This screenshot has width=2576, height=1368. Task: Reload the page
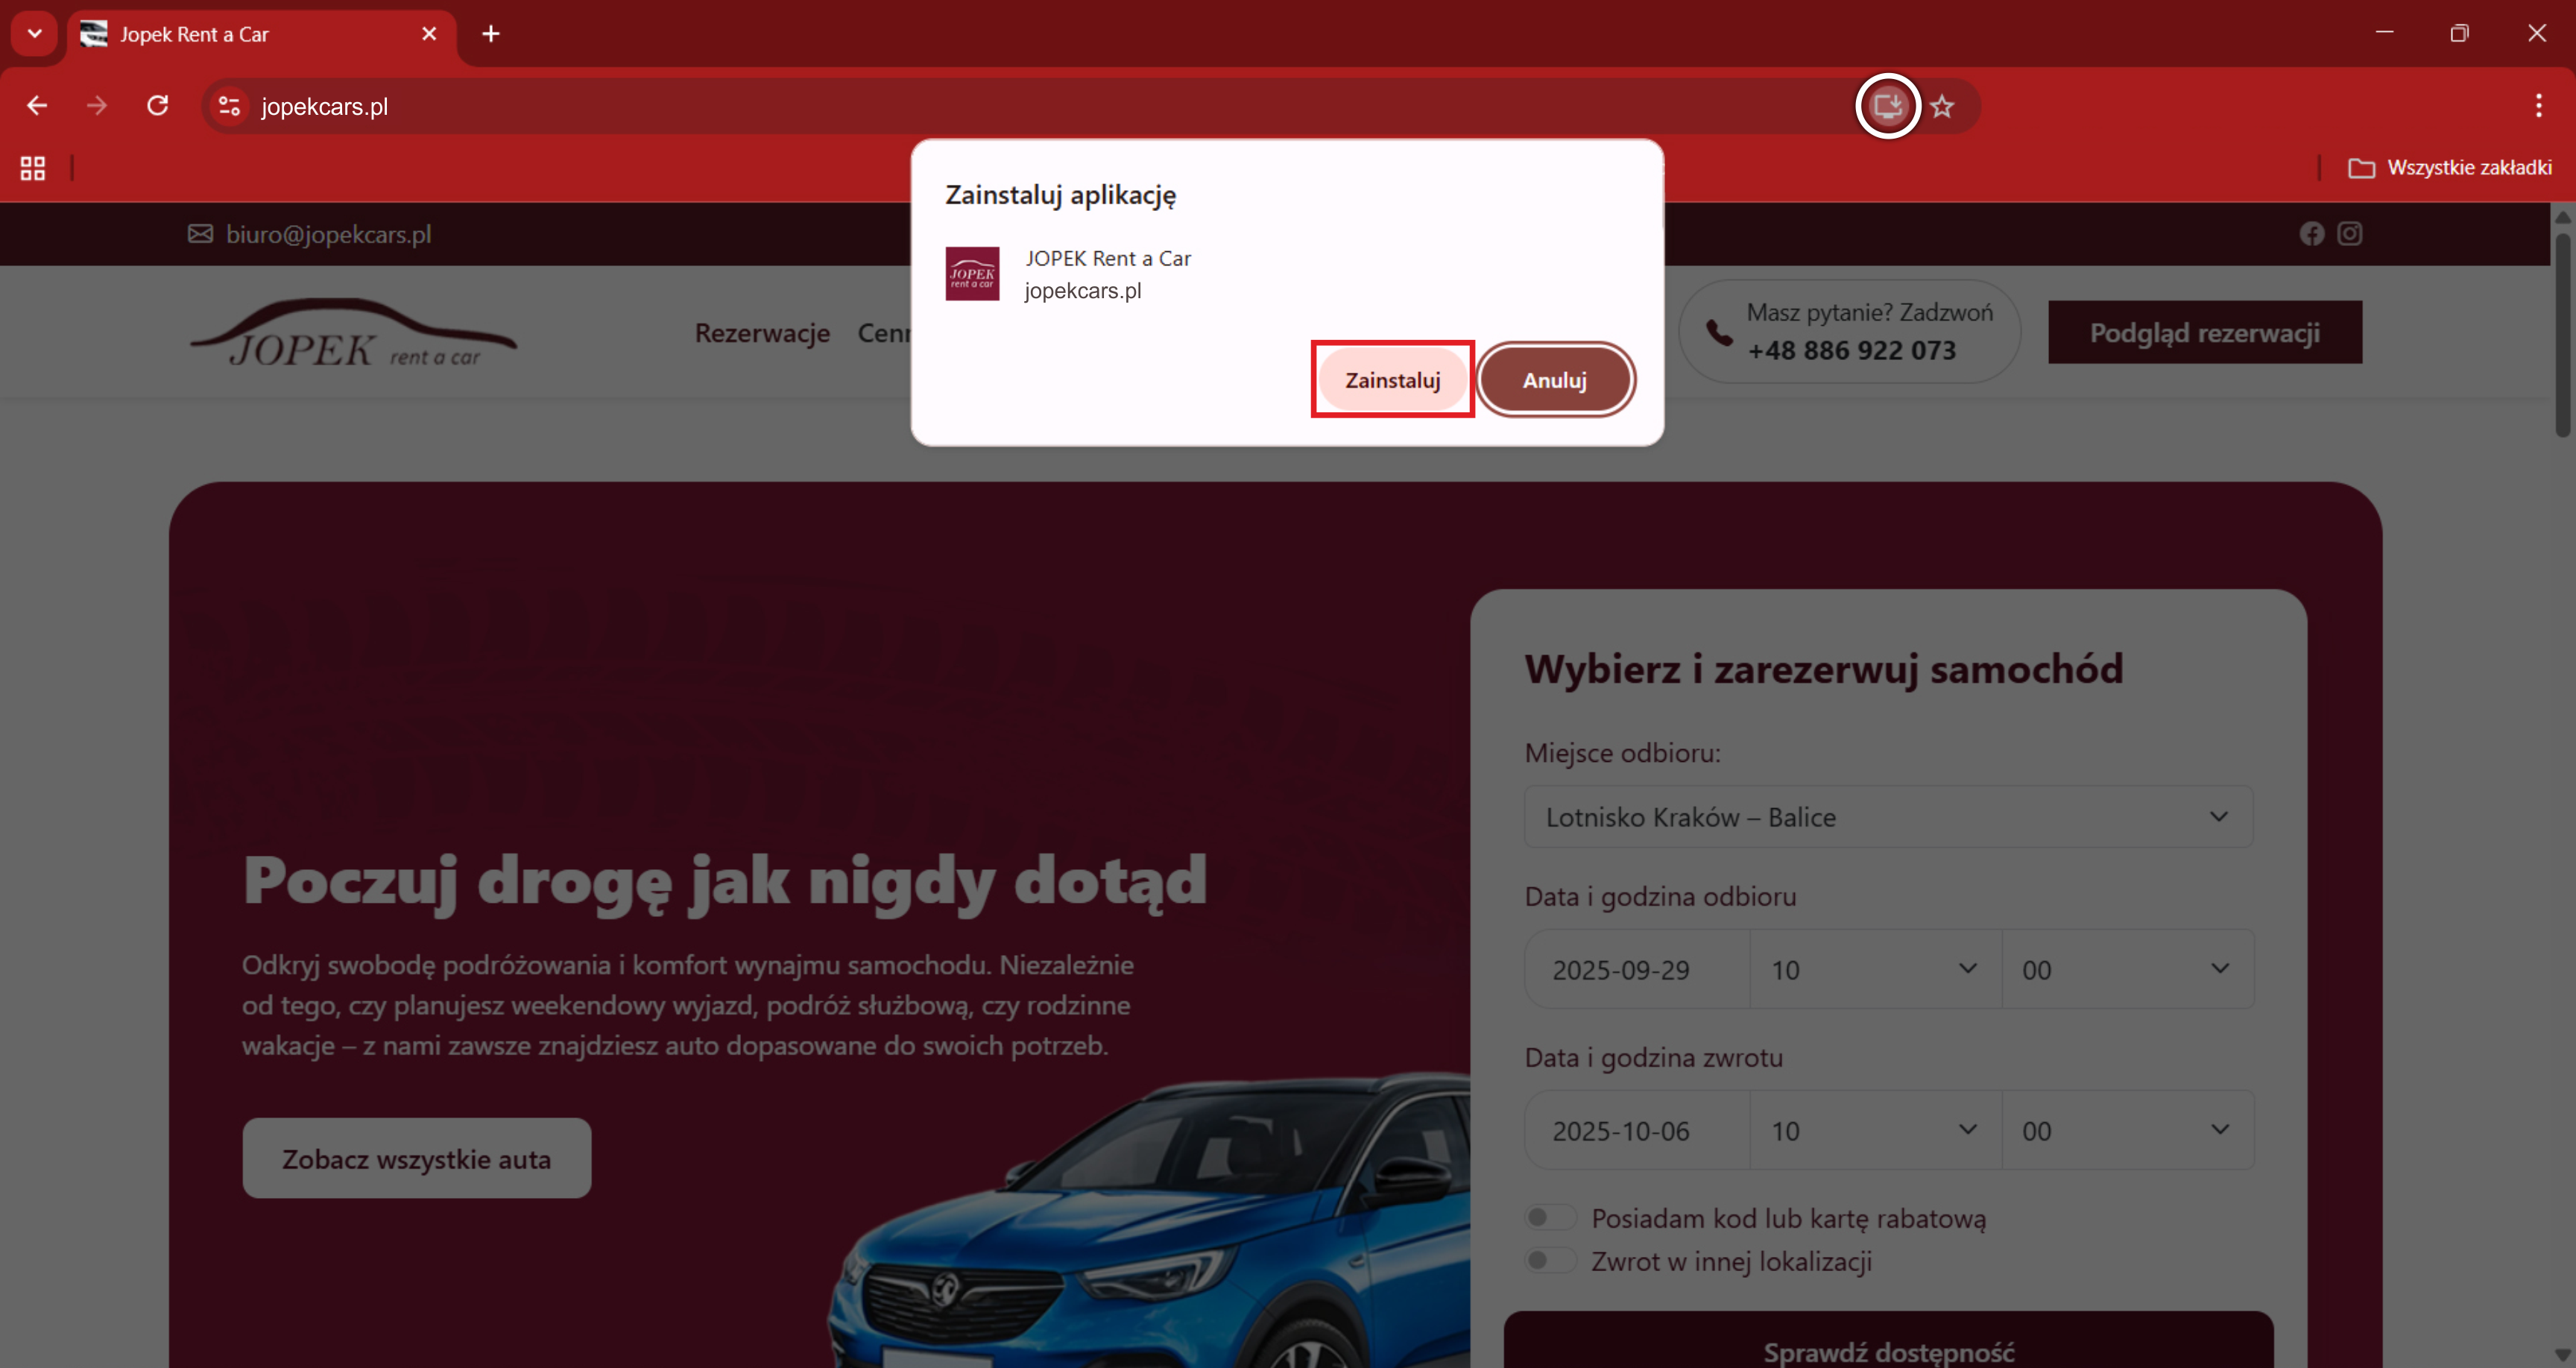point(157,106)
